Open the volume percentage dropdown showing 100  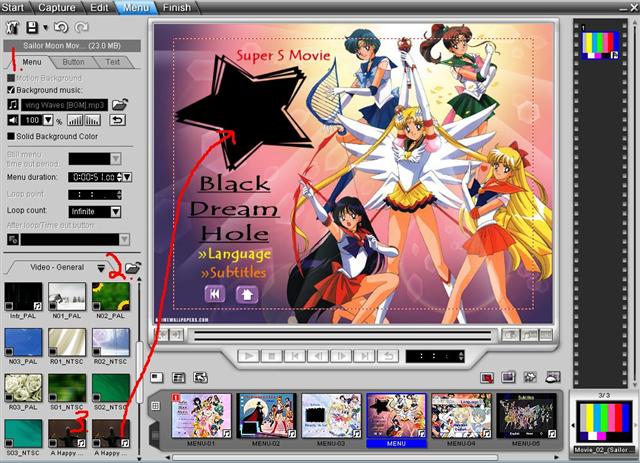(x=48, y=120)
